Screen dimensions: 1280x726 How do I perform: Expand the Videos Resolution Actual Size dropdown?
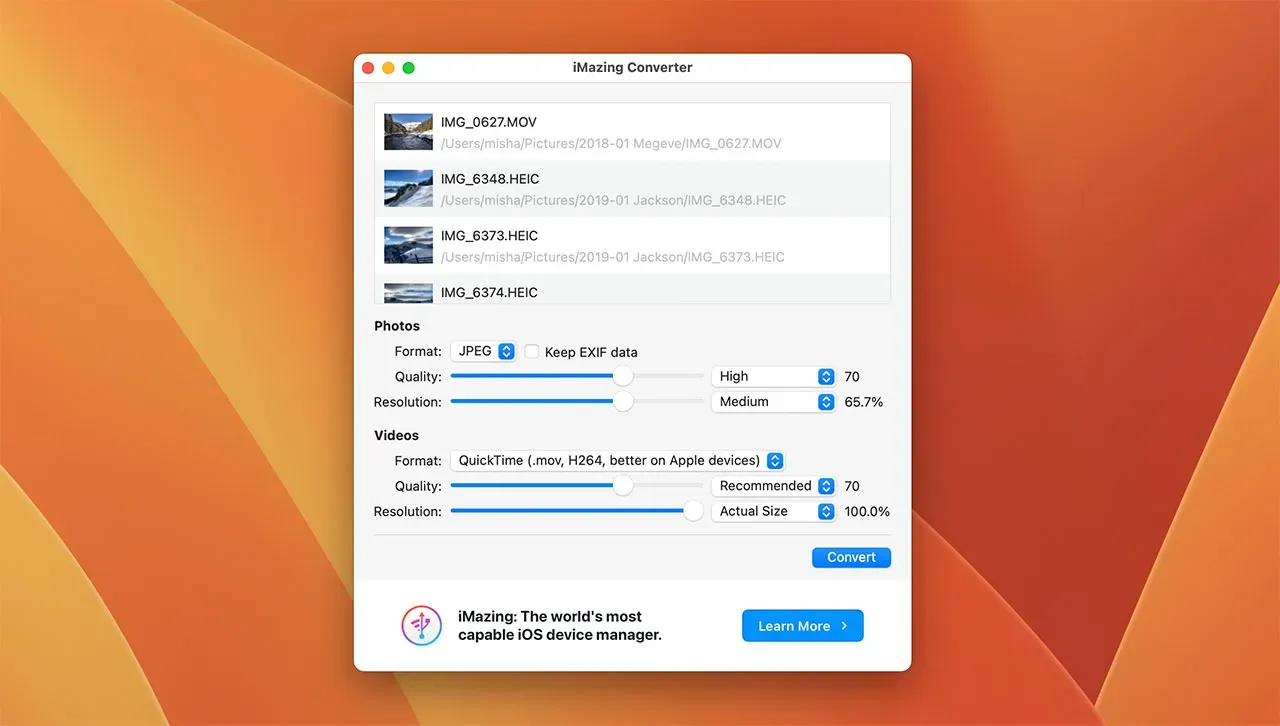[x=773, y=511]
